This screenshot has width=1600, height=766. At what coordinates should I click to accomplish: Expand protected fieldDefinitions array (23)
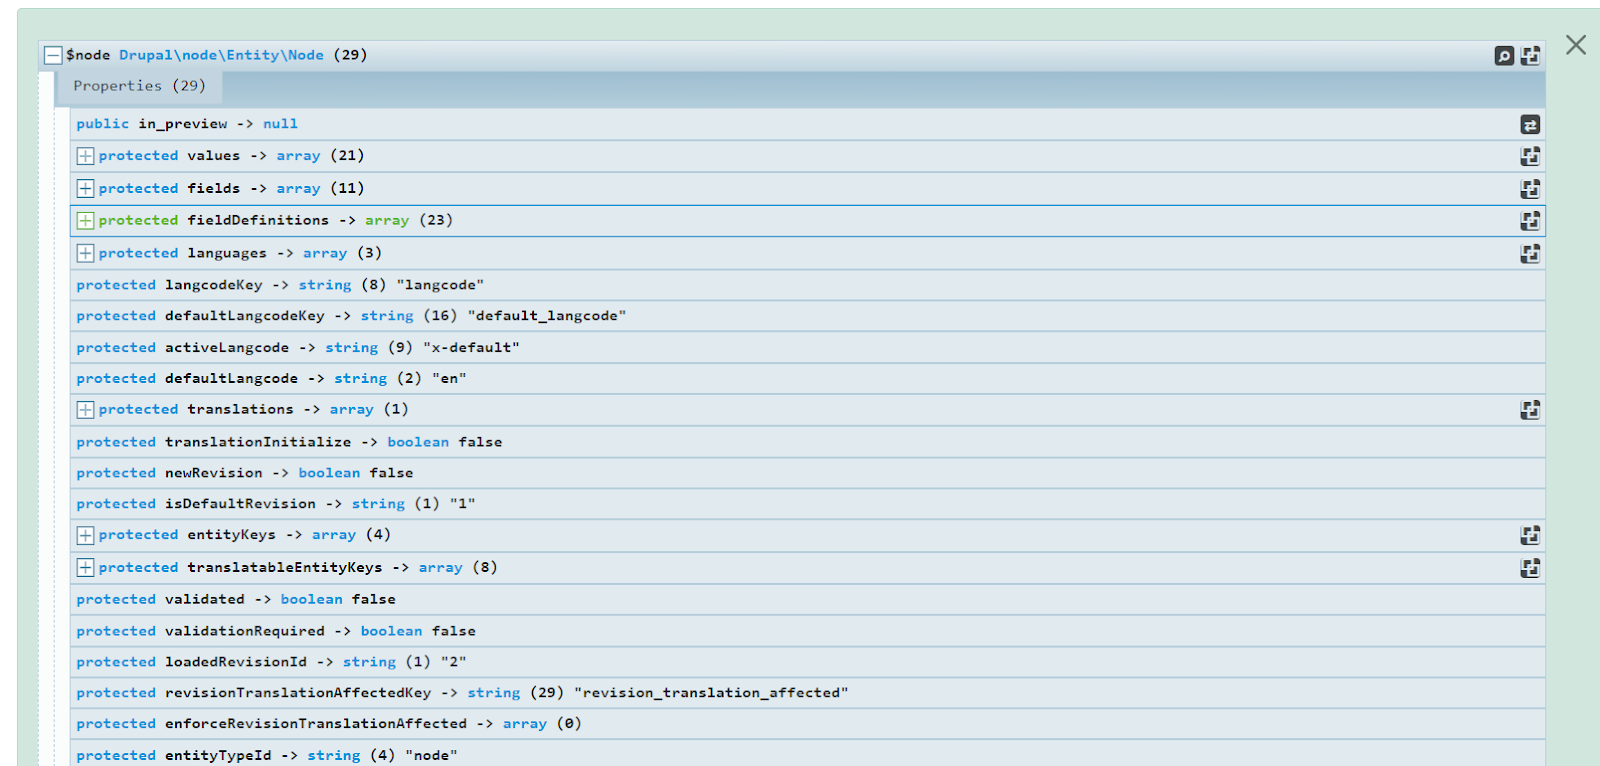pos(85,220)
